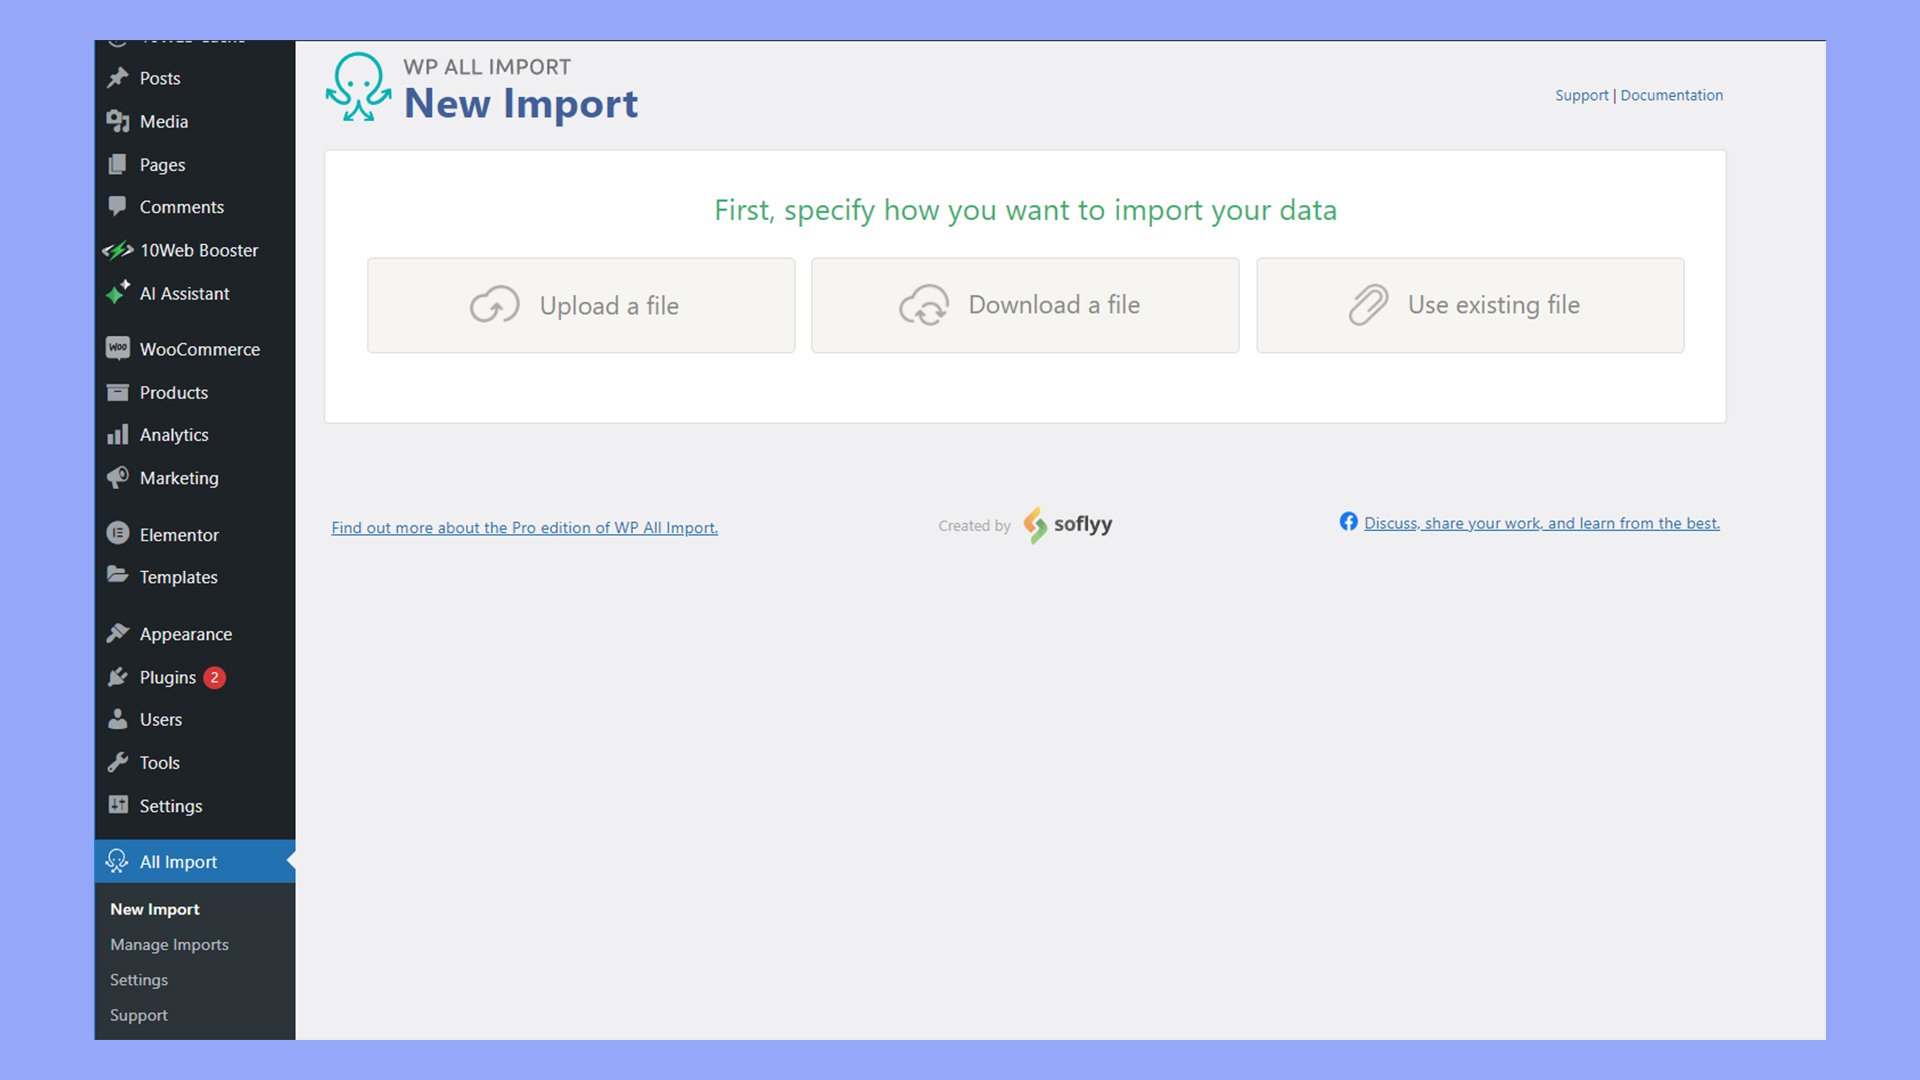This screenshot has width=1920, height=1080.
Task: Open Settings under All Import submenu
Action: [139, 980]
